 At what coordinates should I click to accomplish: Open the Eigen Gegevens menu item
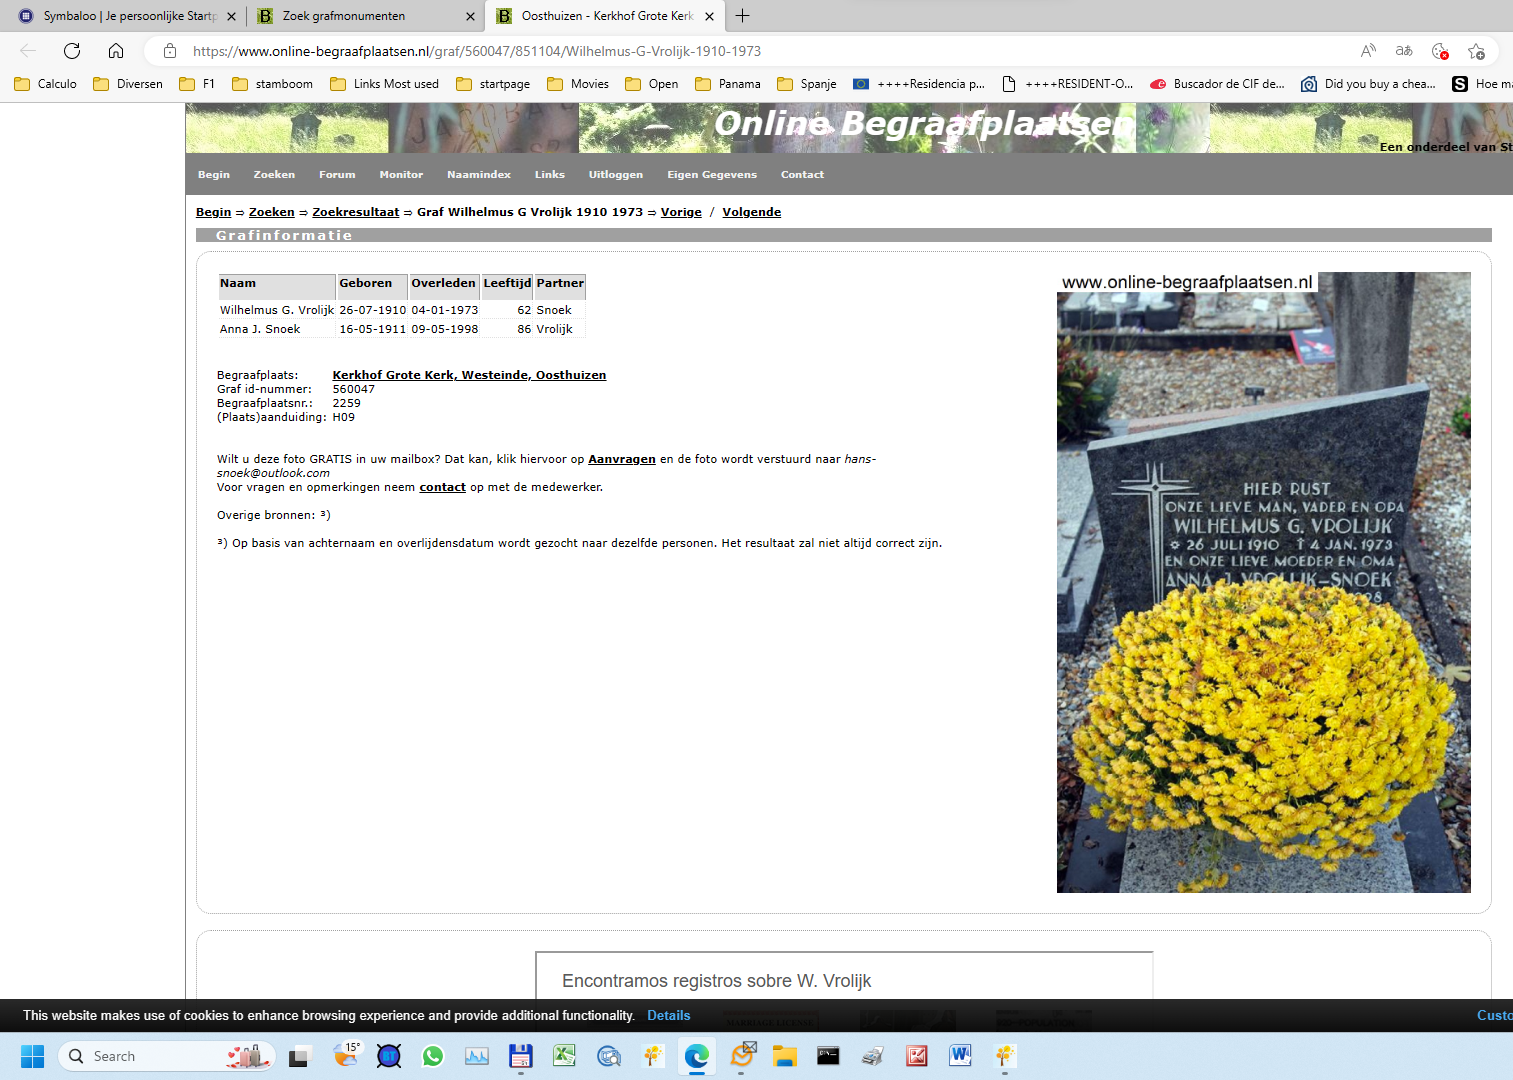711,175
